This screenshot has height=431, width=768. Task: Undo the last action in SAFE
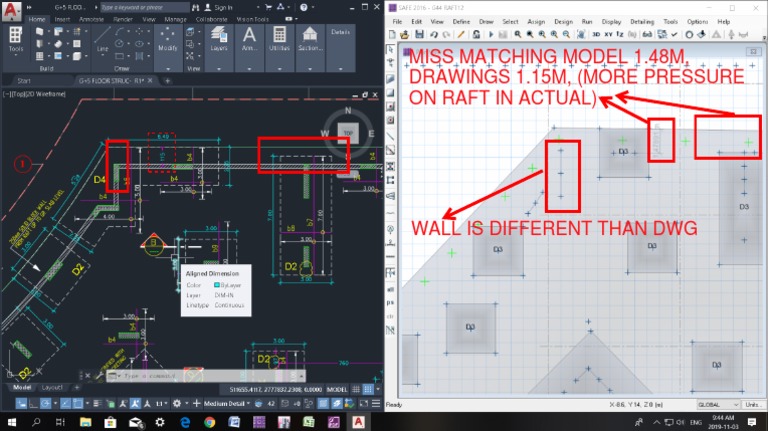click(x=434, y=34)
